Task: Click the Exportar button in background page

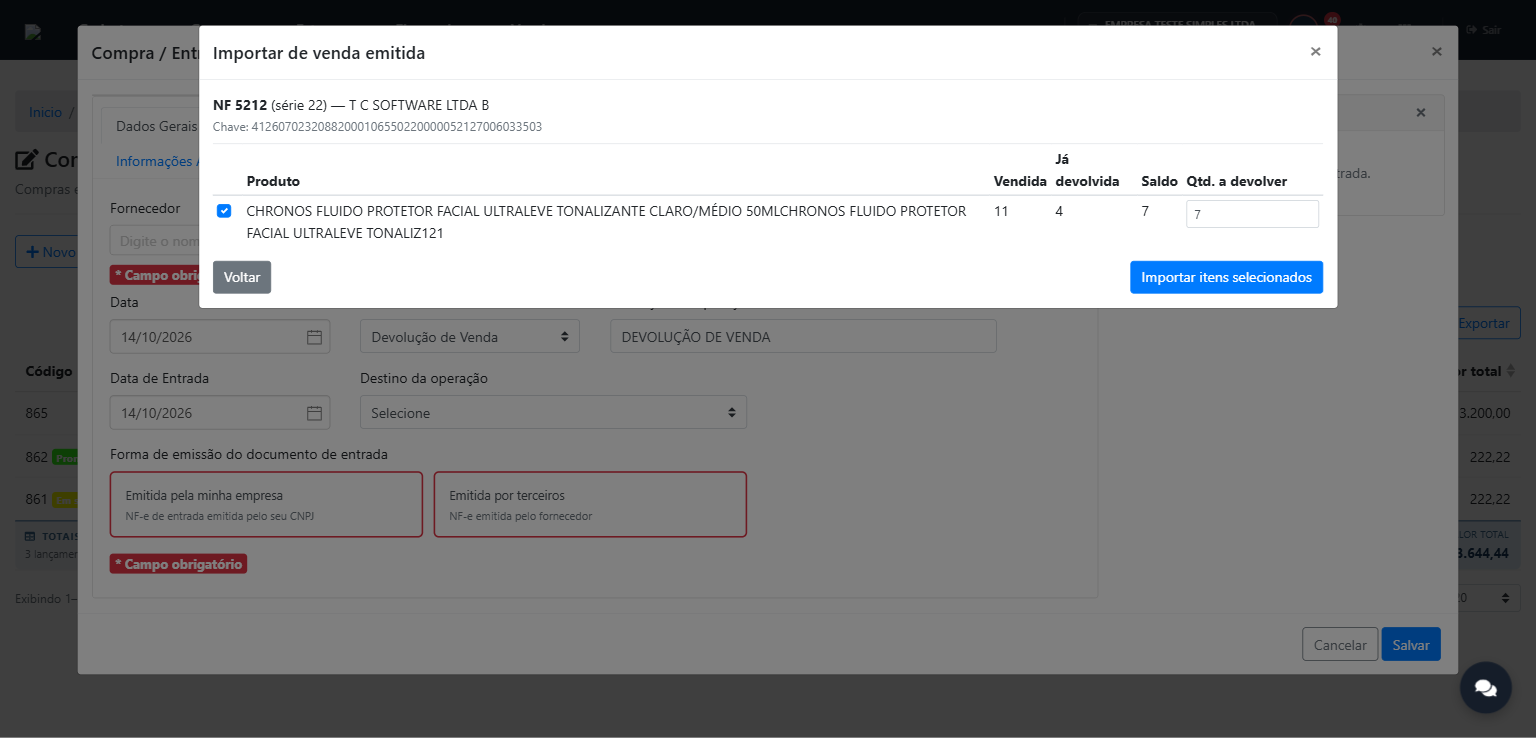Action: pyautogui.click(x=1489, y=323)
